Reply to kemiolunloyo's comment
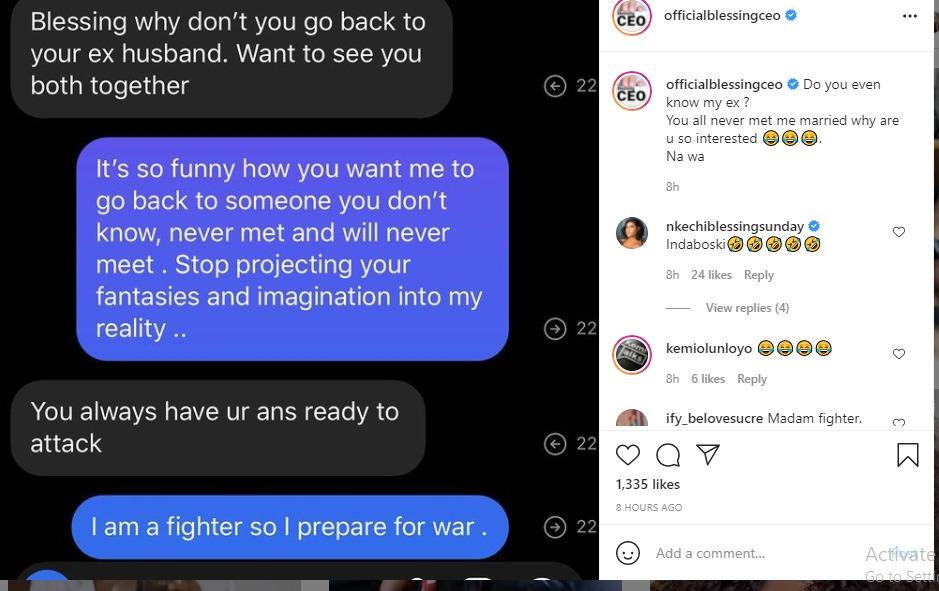Viewport: 939px width, 591px height. click(752, 379)
